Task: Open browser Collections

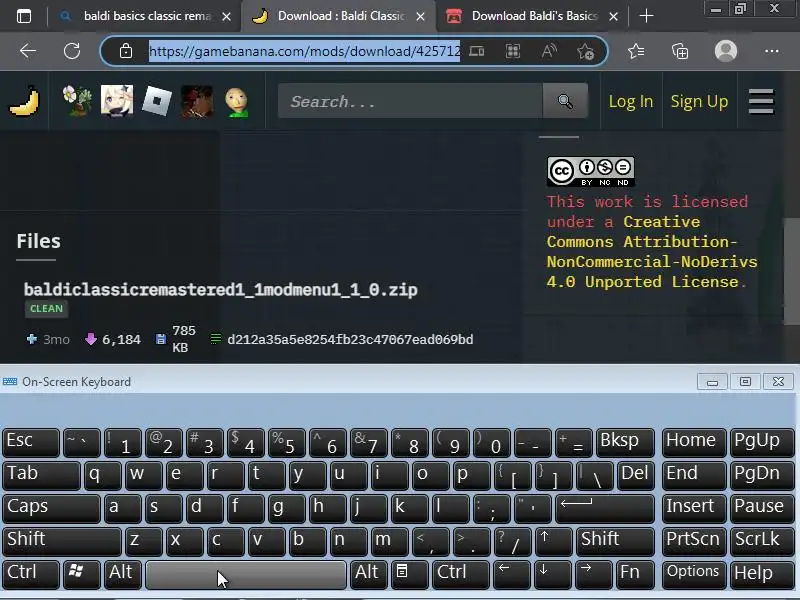Action: pyautogui.click(x=680, y=51)
